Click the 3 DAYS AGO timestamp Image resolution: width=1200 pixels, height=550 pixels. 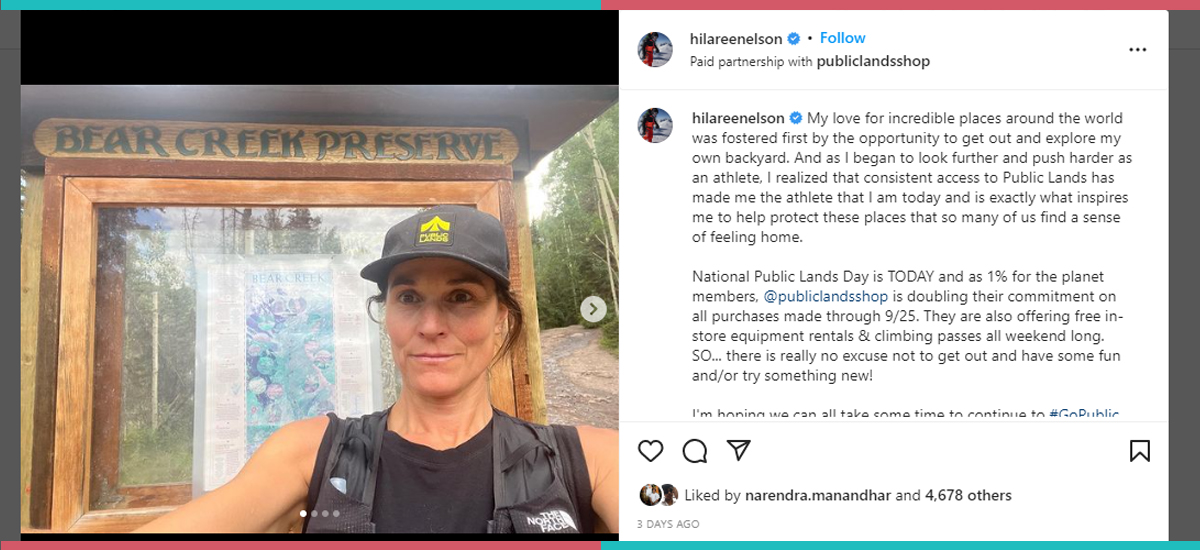coord(669,524)
